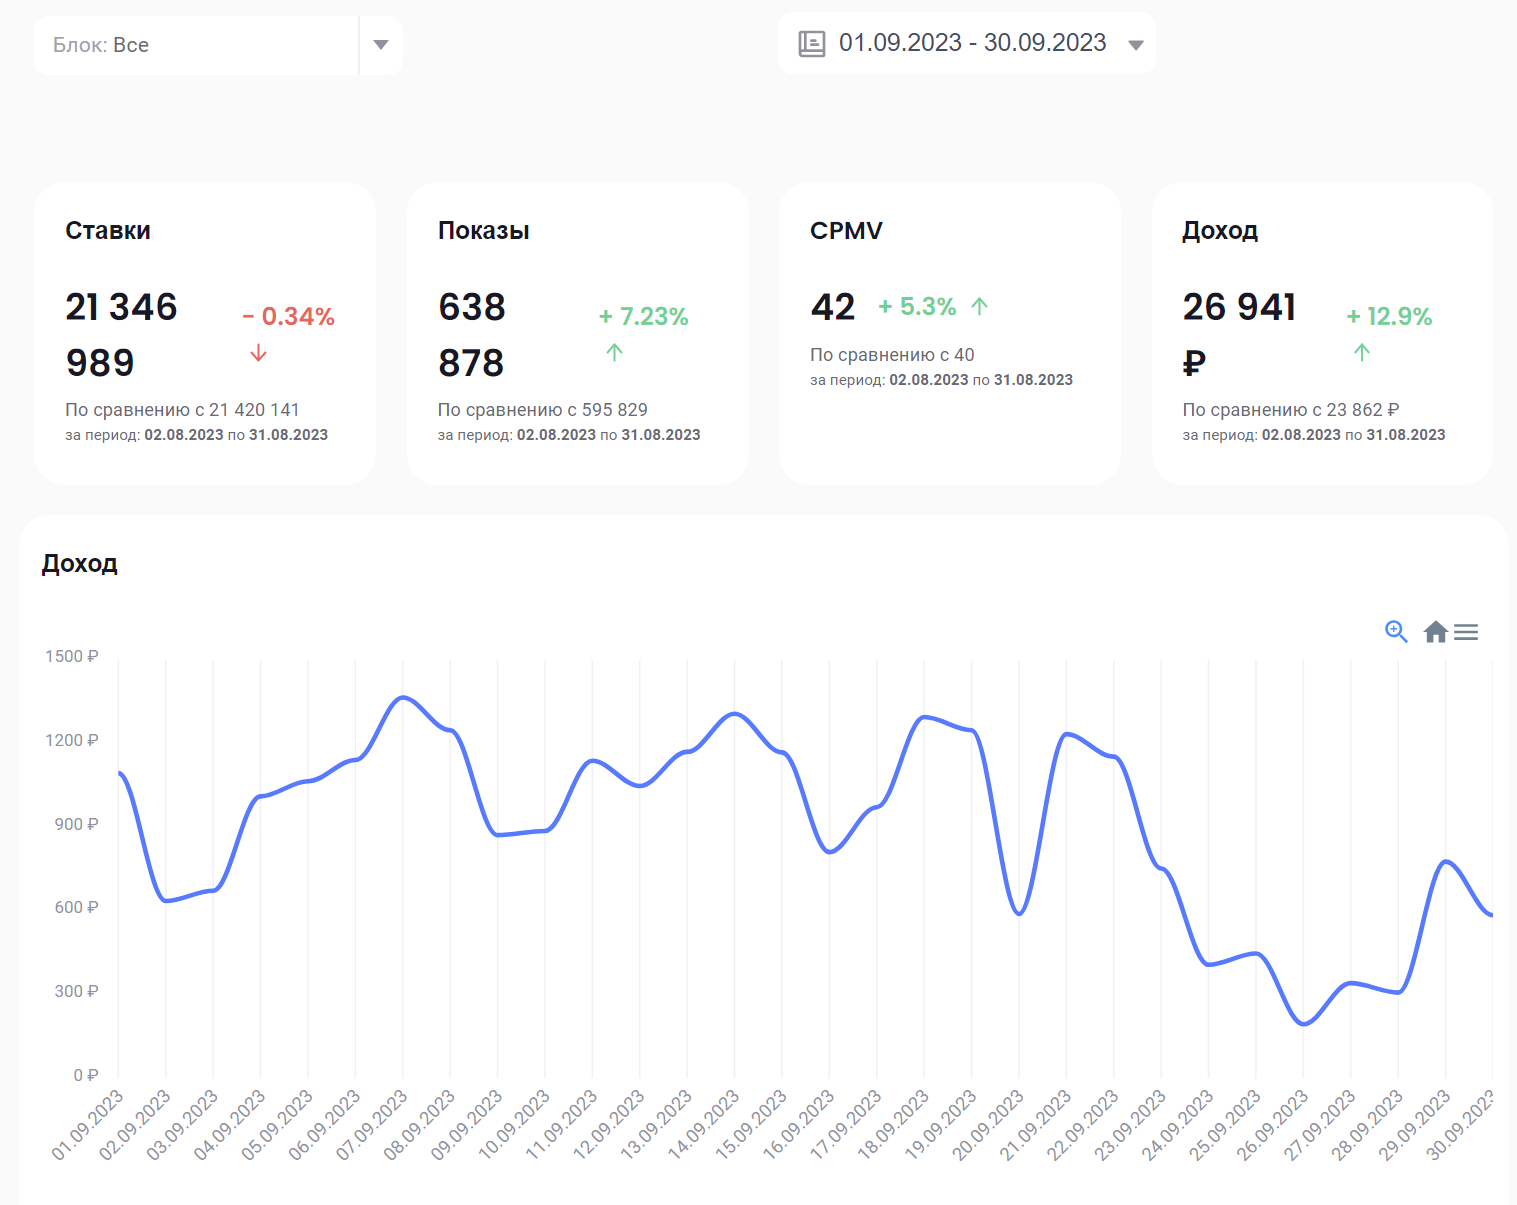Click the Доход chart title
Image resolution: width=1517 pixels, height=1205 pixels.
point(80,564)
